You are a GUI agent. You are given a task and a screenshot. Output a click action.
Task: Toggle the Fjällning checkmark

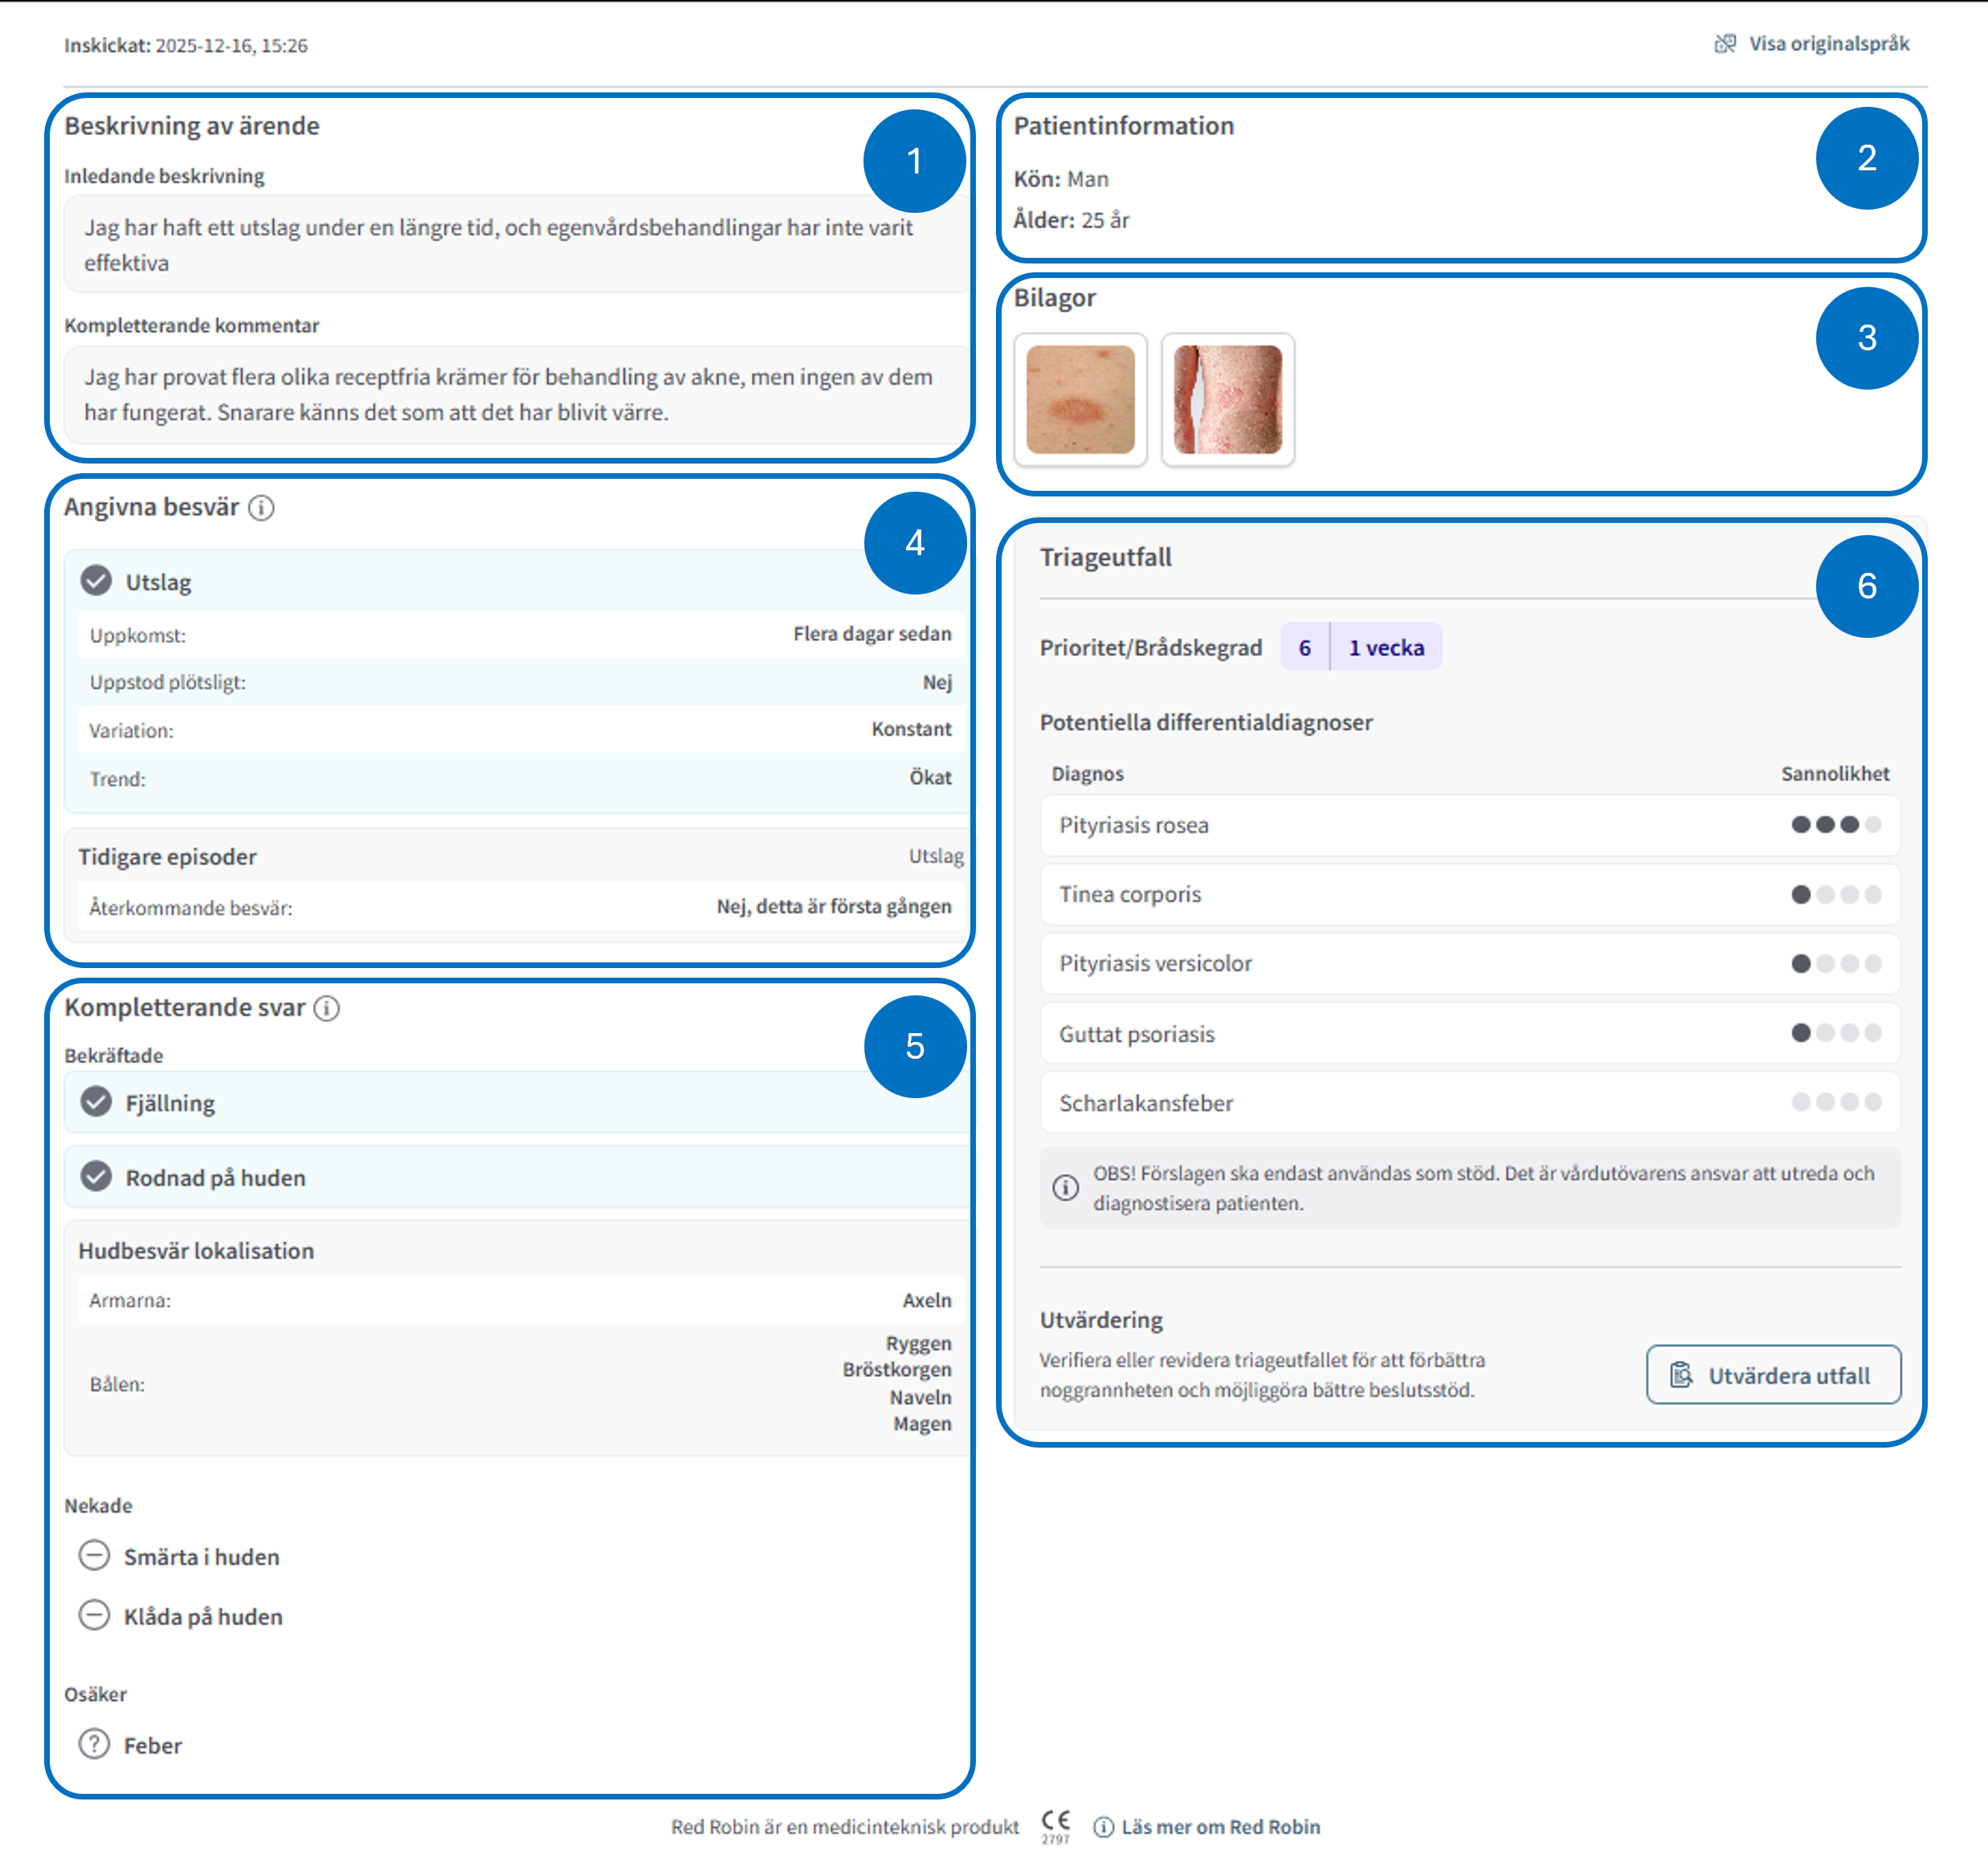pos(96,1102)
